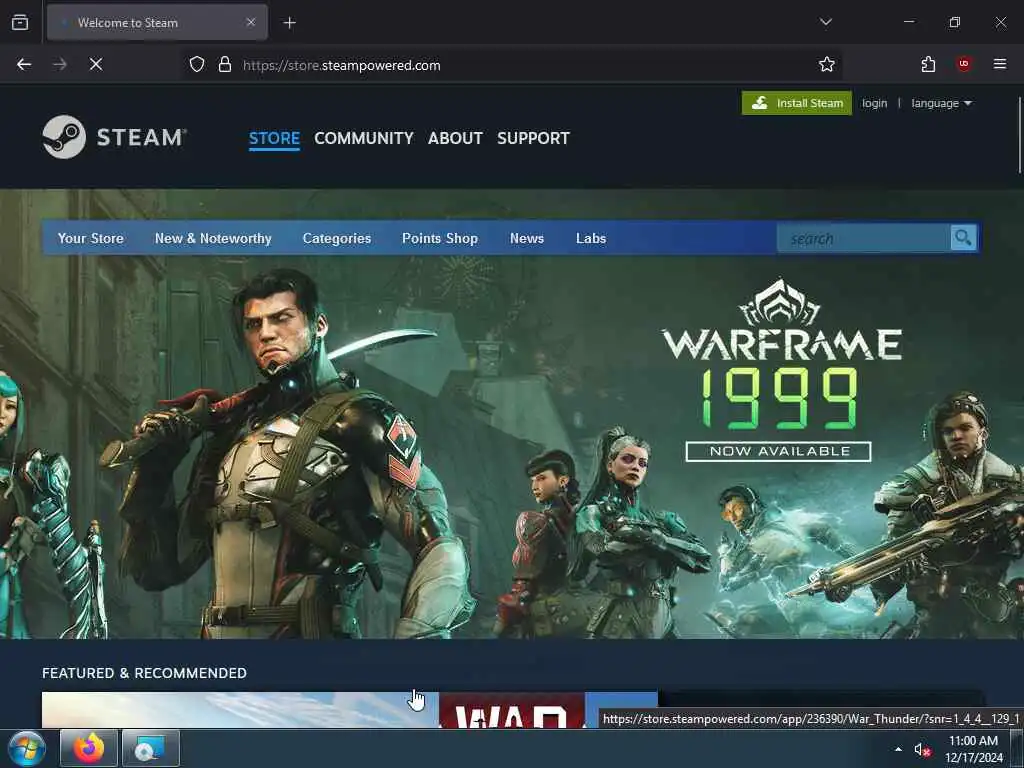The image size is (1024, 768).
Task: Click the Firefox back arrow
Action: pyautogui.click(x=24, y=64)
